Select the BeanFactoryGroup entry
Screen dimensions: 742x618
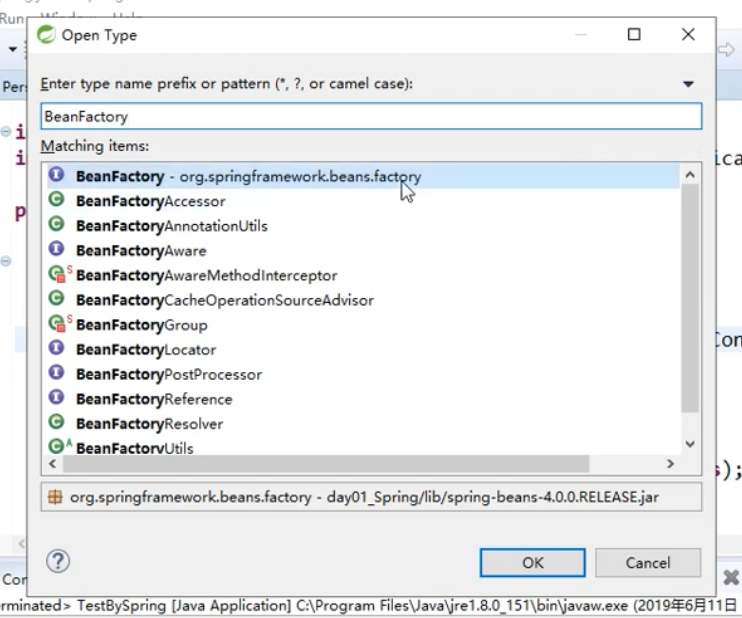click(x=363, y=325)
